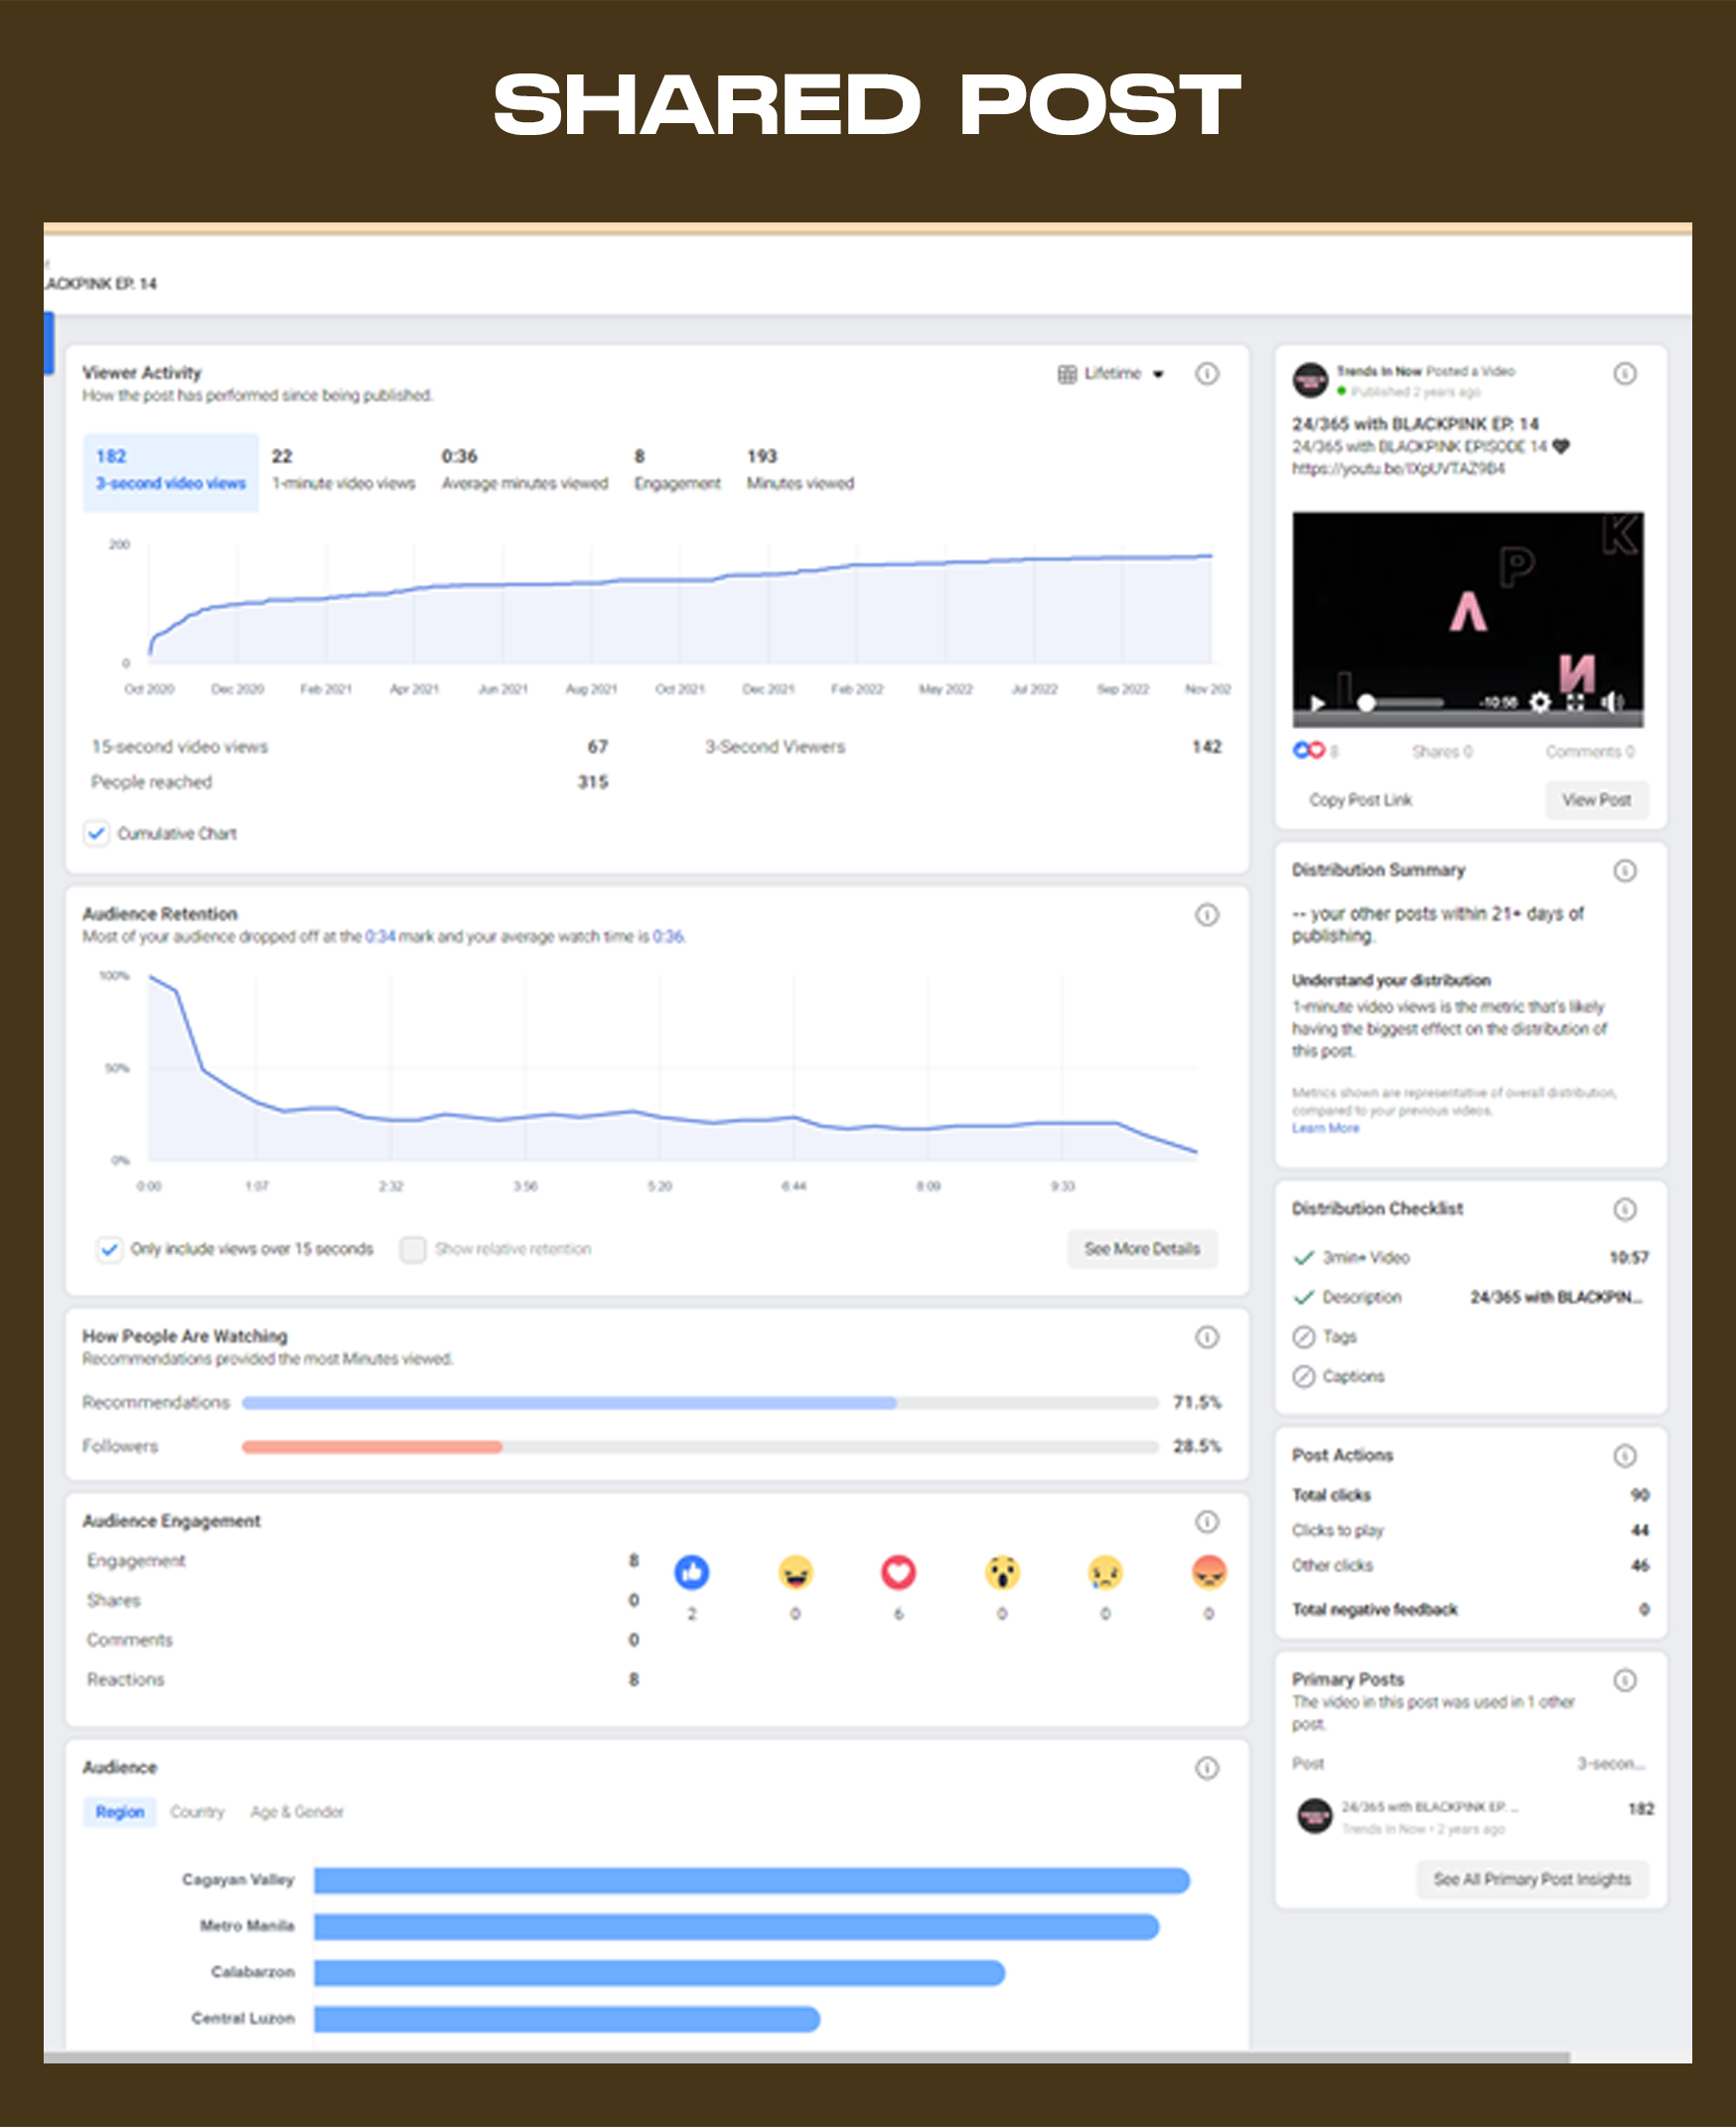Open the Learn More link

[x=1325, y=1128]
